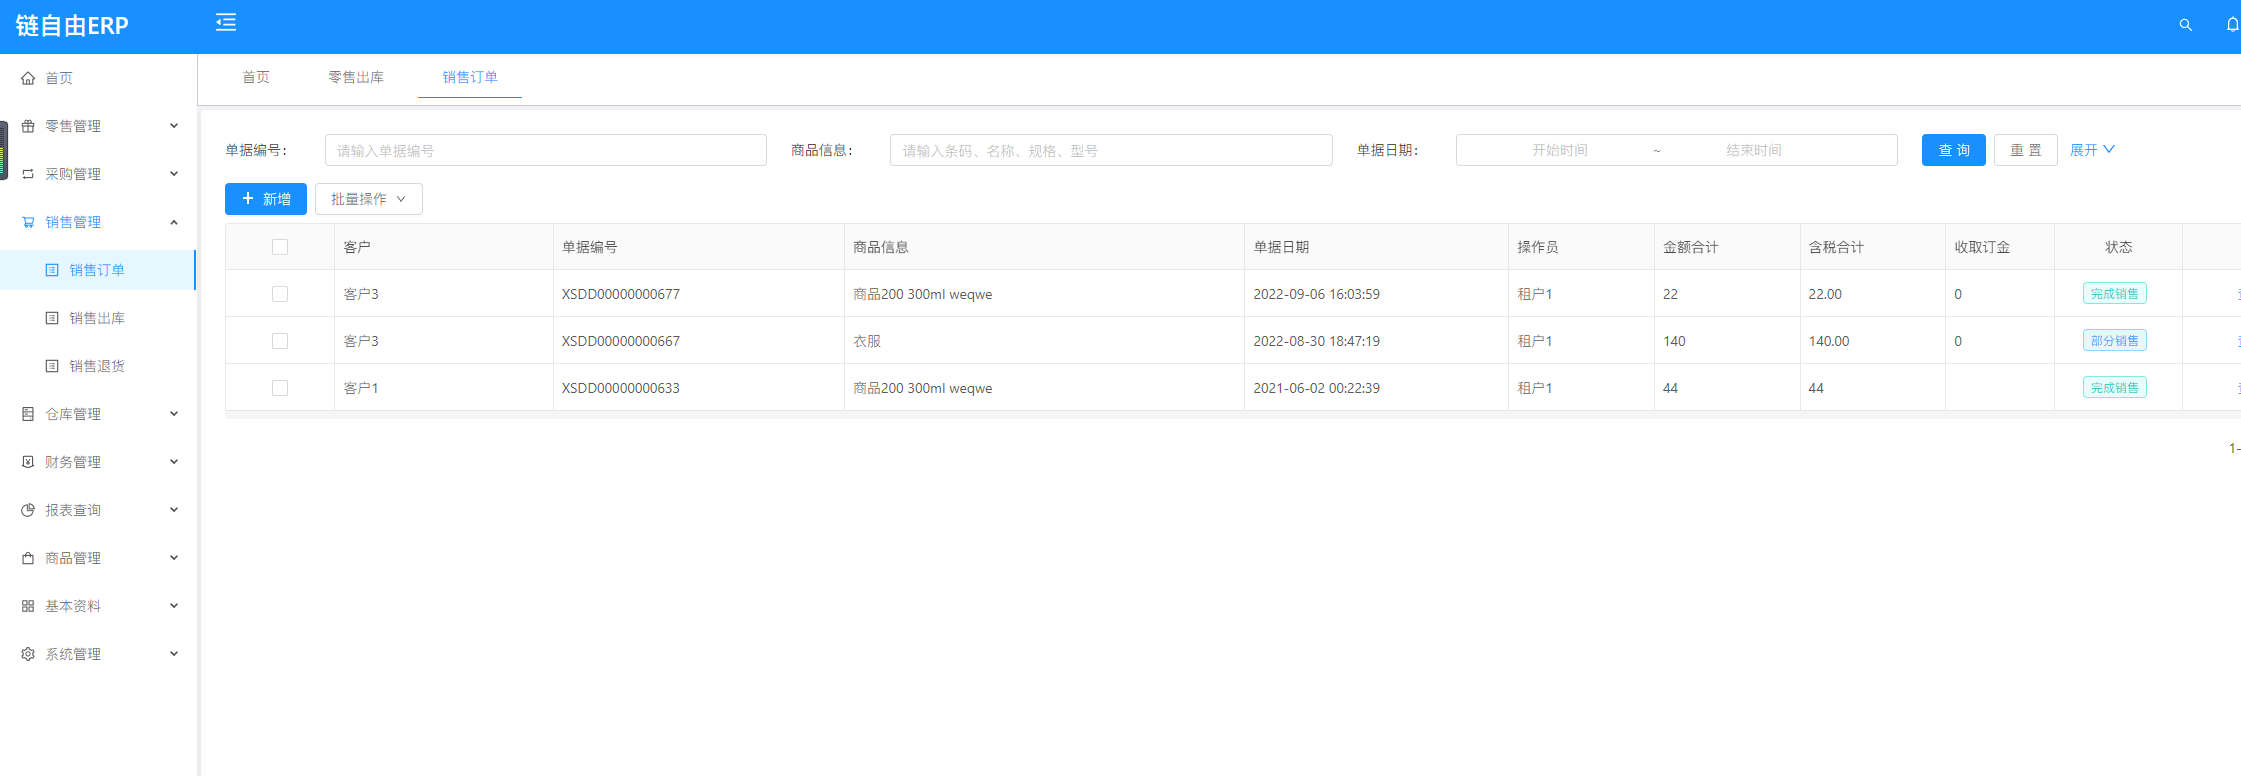Focus the 单据编号 input field
This screenshot has width=2241, height=776.
point(546,150)
